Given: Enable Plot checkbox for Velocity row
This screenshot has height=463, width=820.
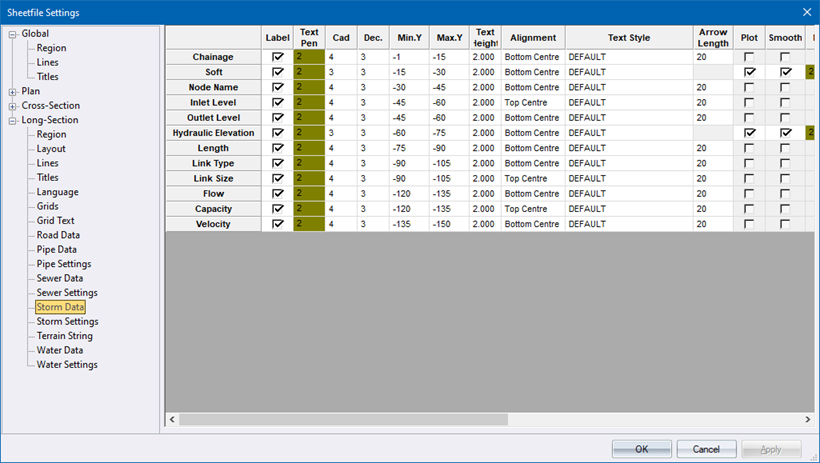Looking at the screenshot, I should 749,224.
